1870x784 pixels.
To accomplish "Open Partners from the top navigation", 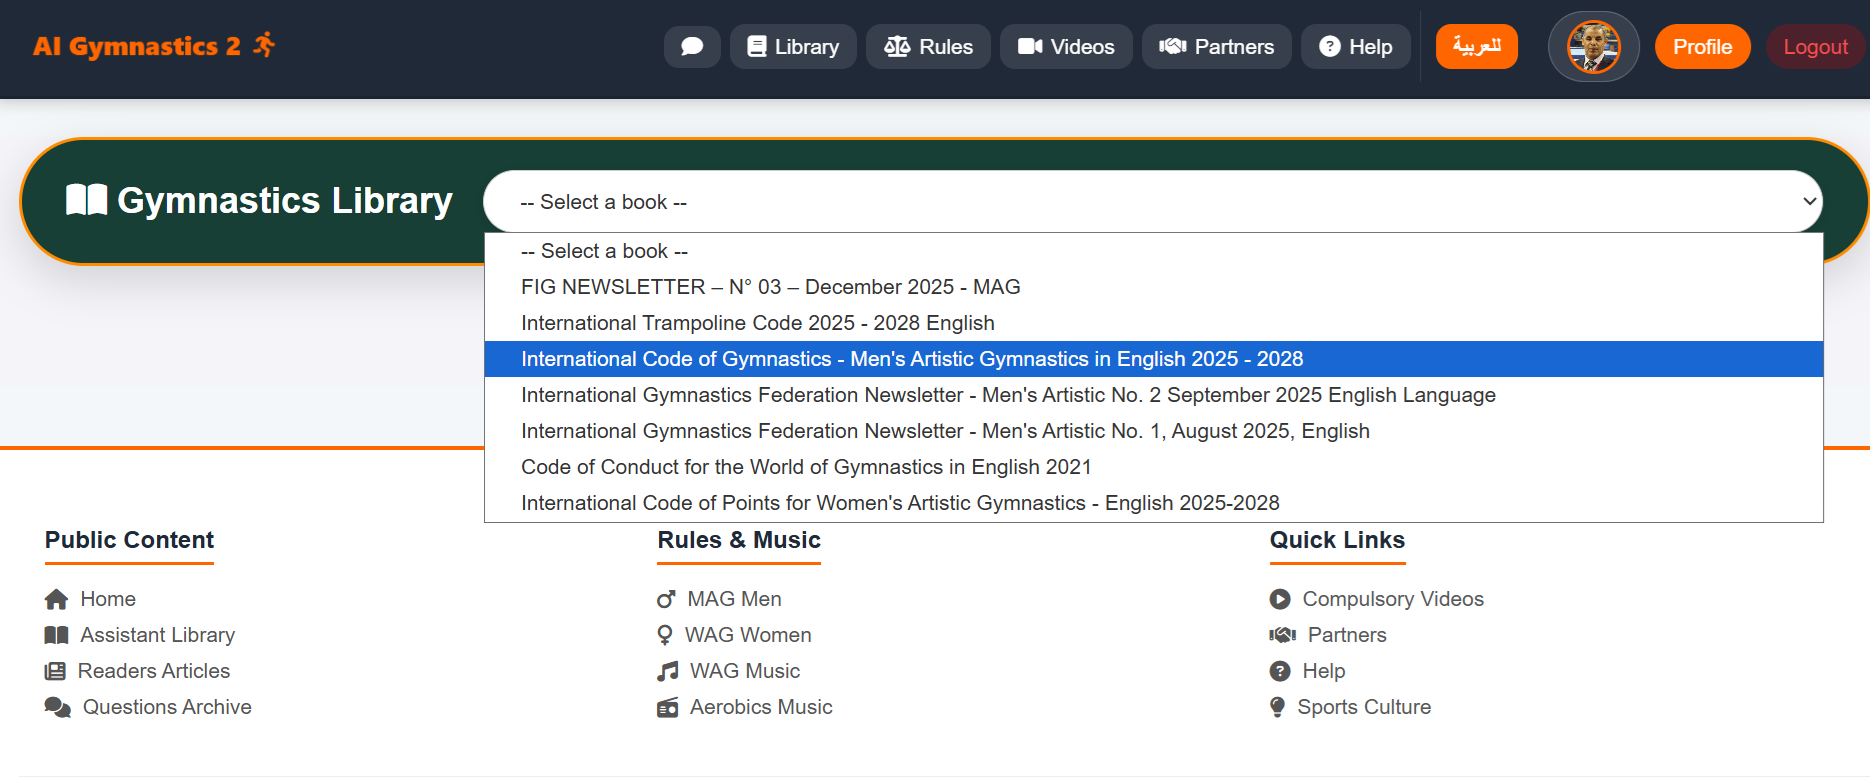I will click(1217, 47).
